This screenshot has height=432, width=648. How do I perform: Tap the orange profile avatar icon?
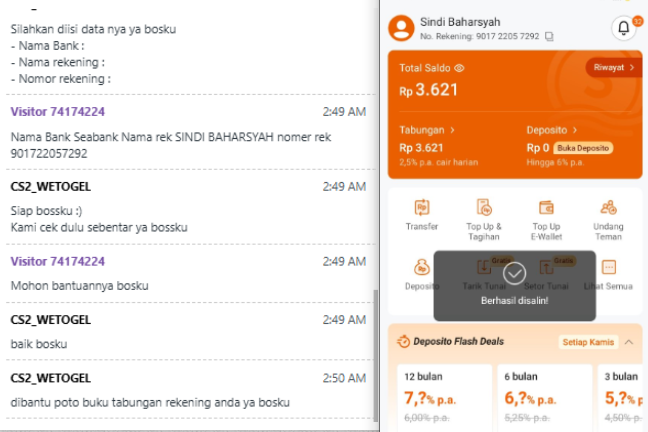click(401, 28)
